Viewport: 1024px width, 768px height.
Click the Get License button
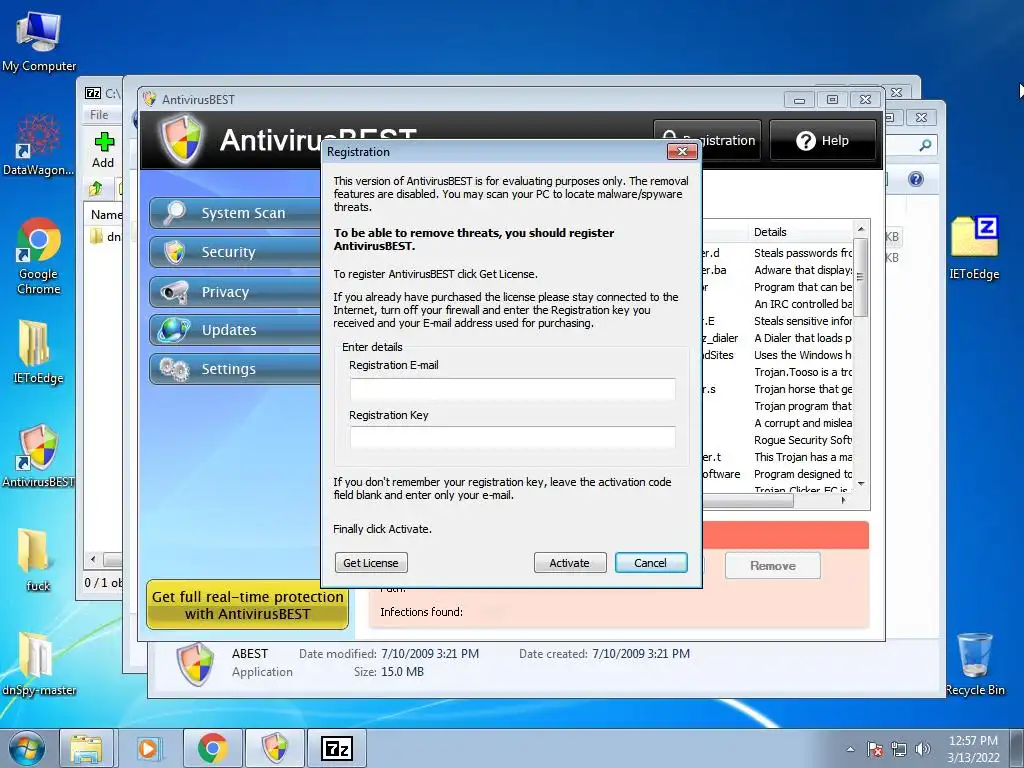tap(371, 563)
